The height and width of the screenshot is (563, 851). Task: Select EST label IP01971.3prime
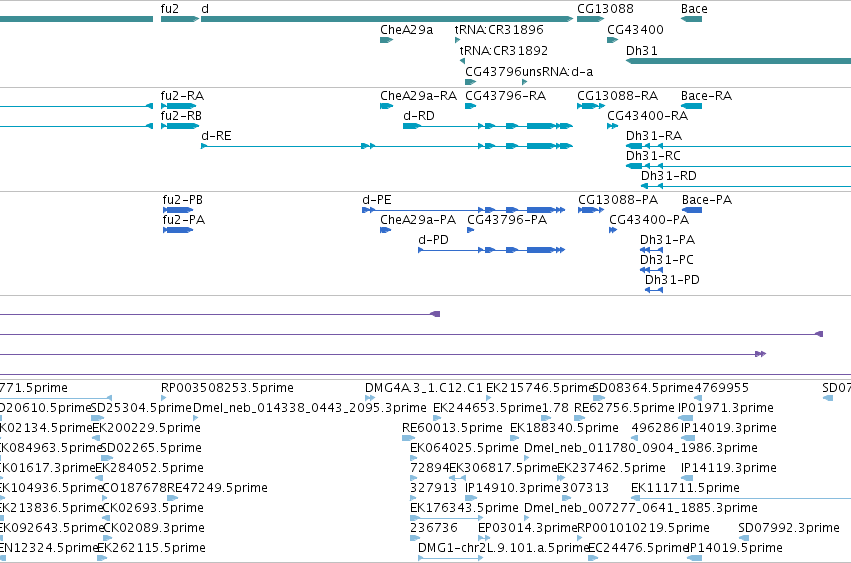point(726,408)
